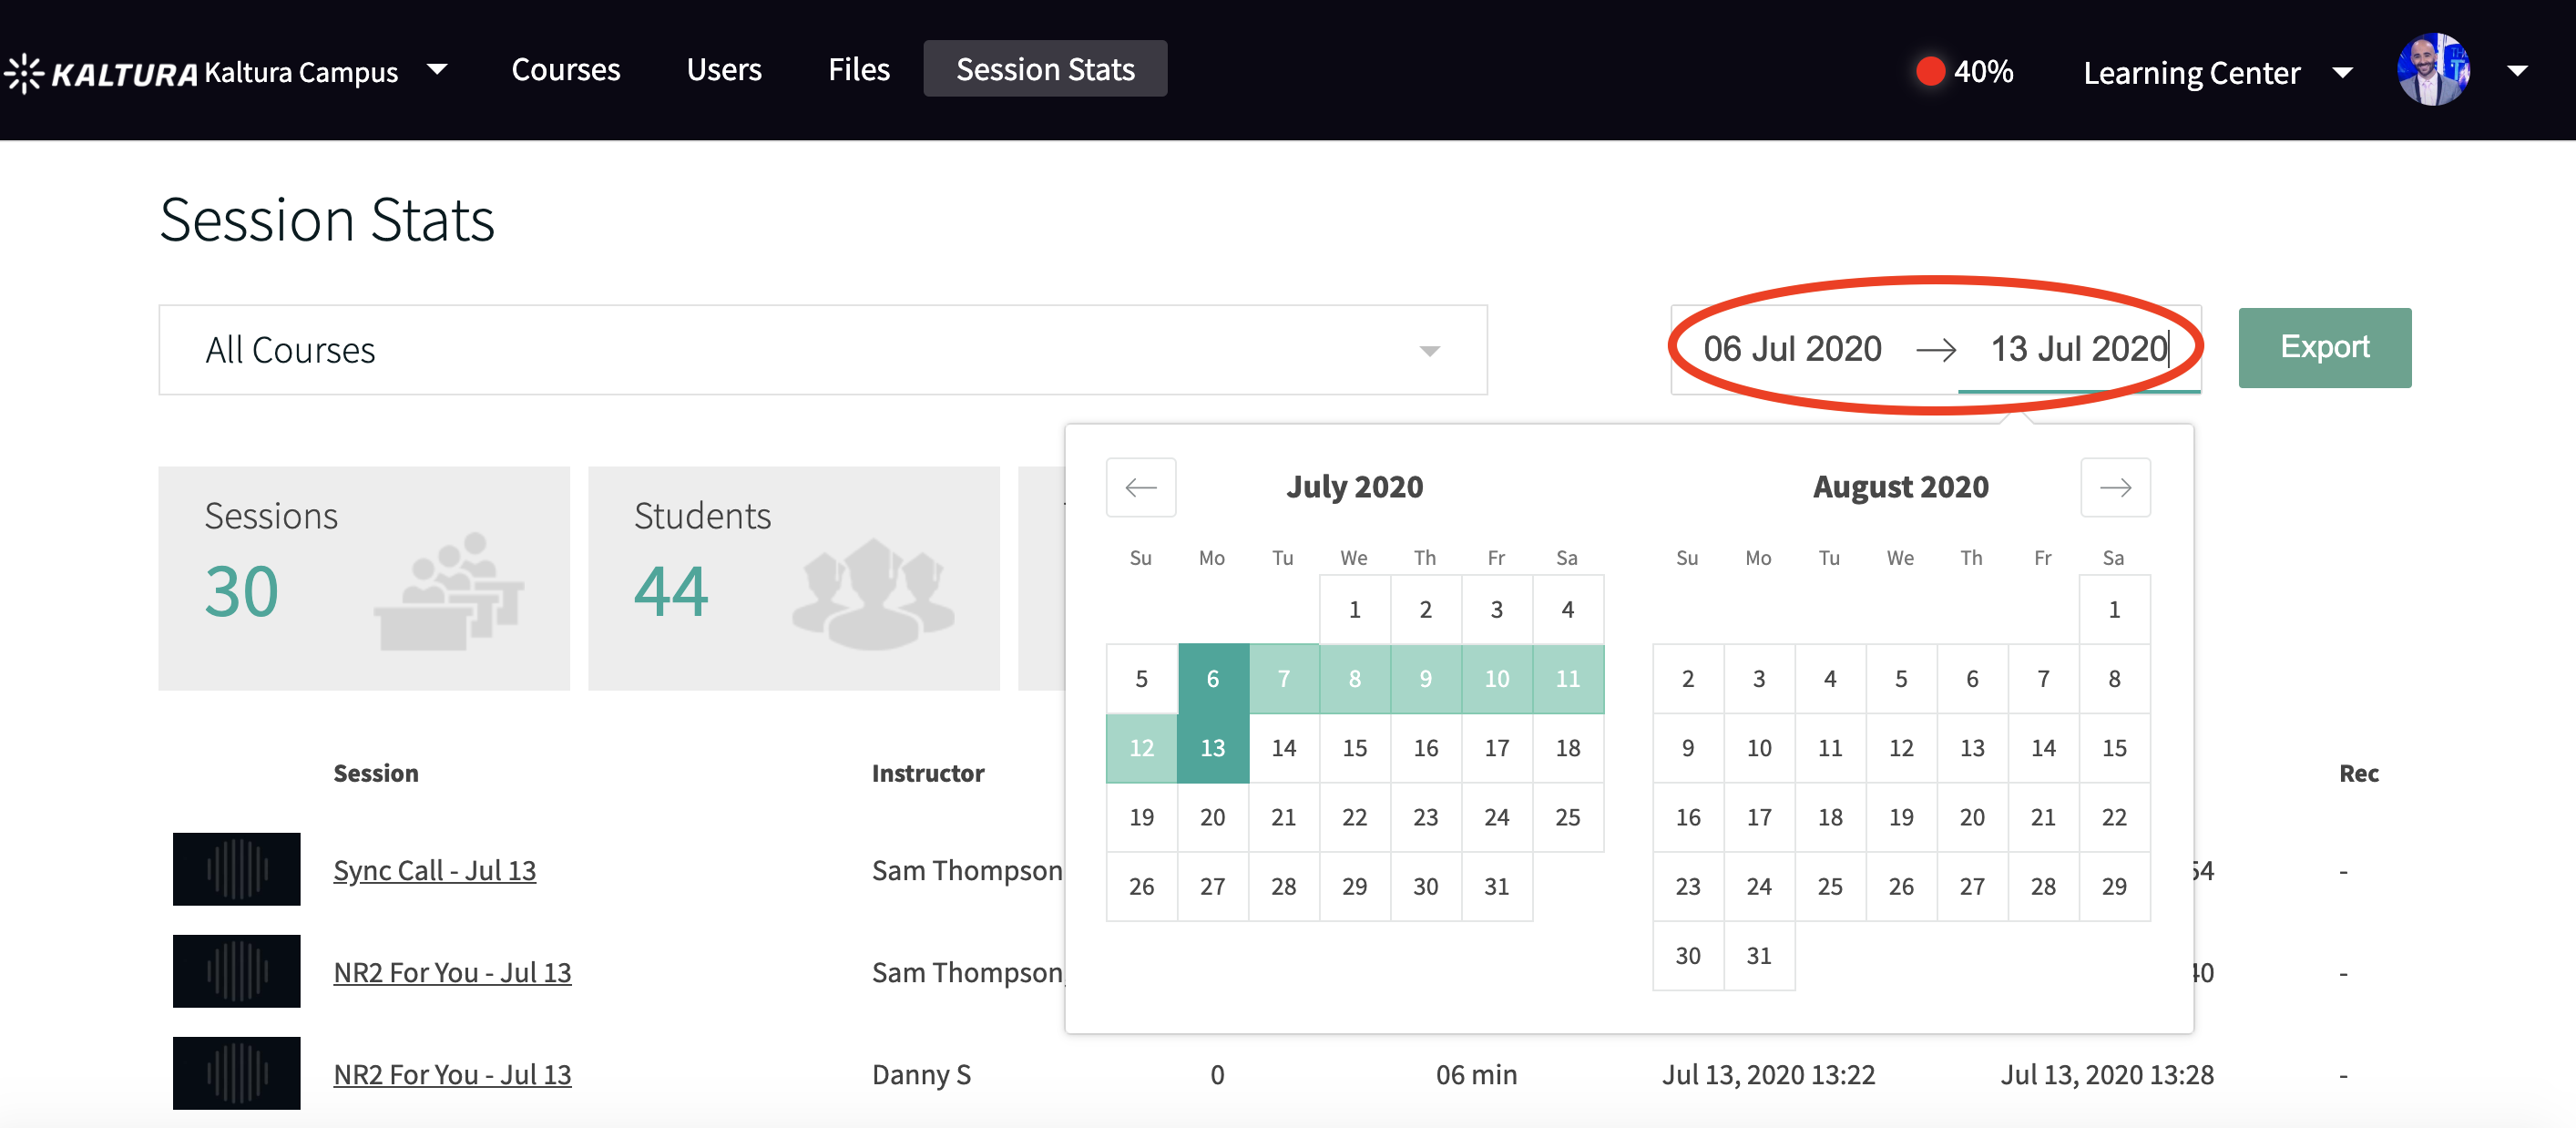Open Sync Call - Jul 13 session thumbnail
2576x1128 pixels.
pyautogui.click(x=236, y=869)
